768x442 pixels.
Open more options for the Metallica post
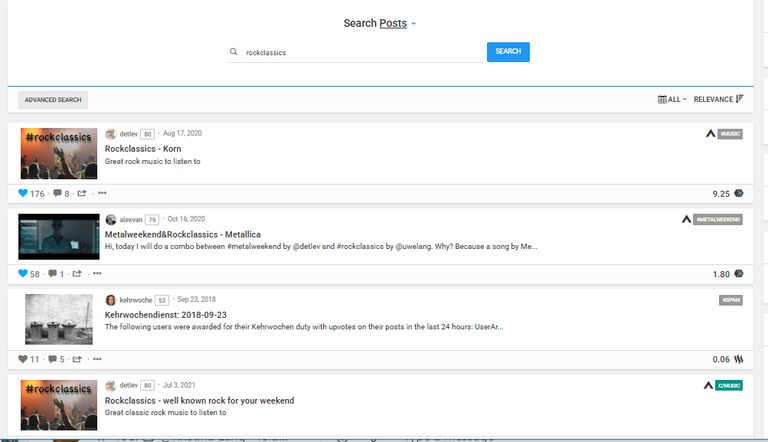(x=97, y=273)
